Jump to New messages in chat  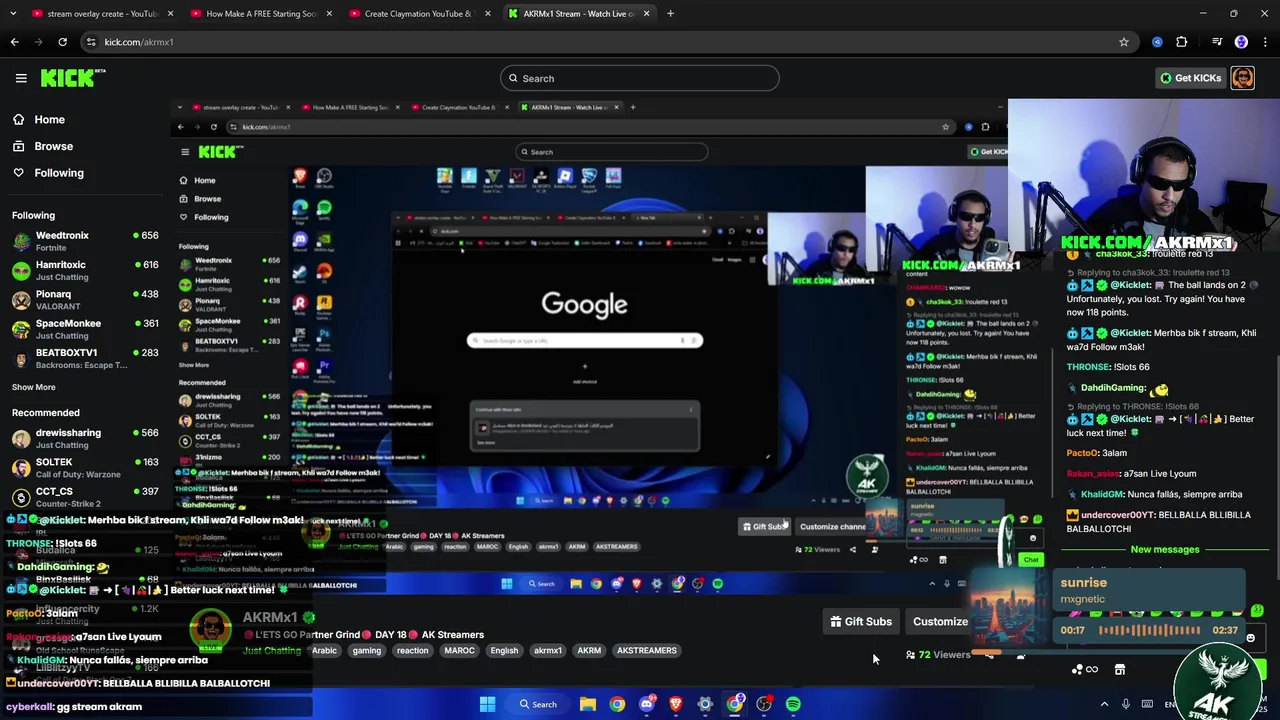(x=1165, y=550)
